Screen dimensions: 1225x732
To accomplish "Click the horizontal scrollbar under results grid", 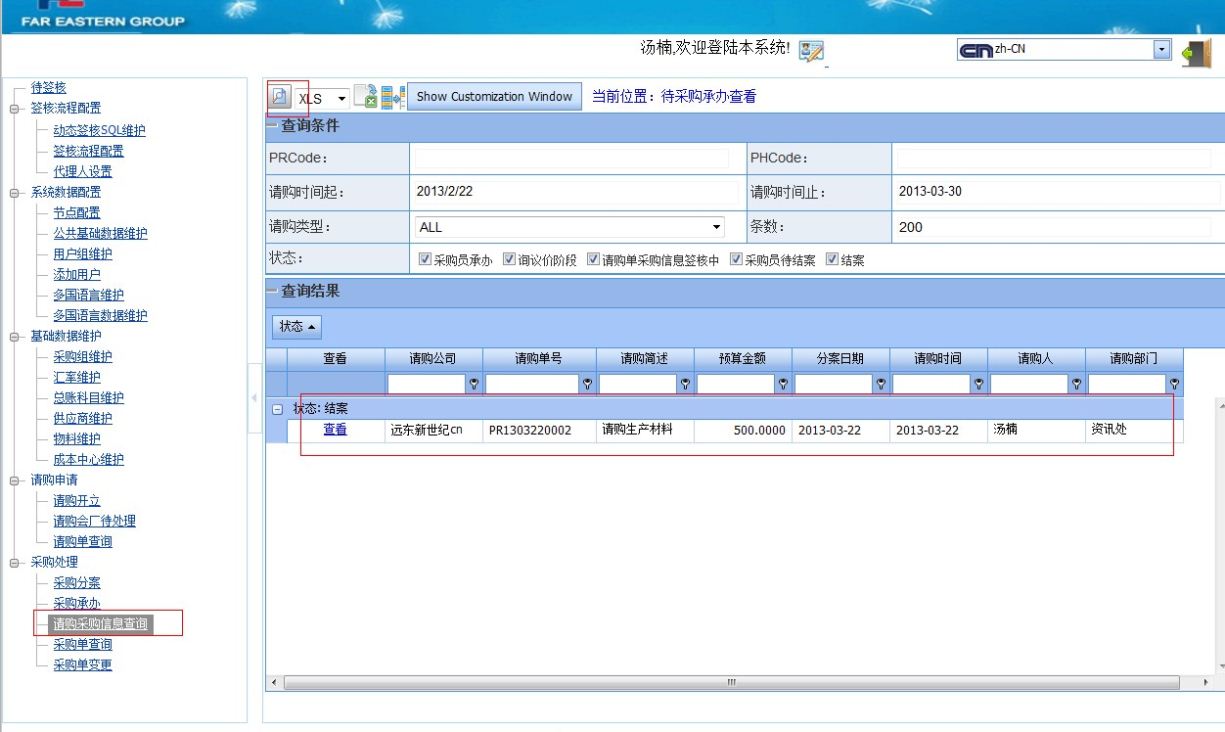I will (730, 682).
